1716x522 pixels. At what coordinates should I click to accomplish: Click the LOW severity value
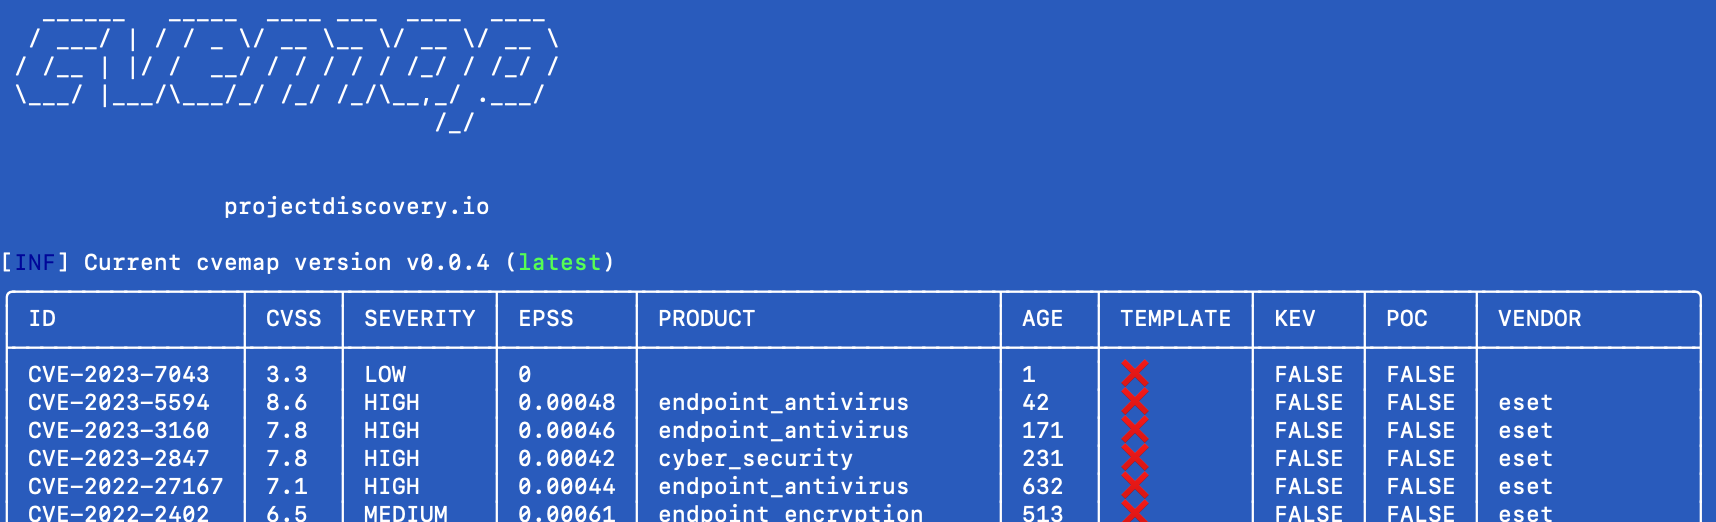(x=385, y=375)
